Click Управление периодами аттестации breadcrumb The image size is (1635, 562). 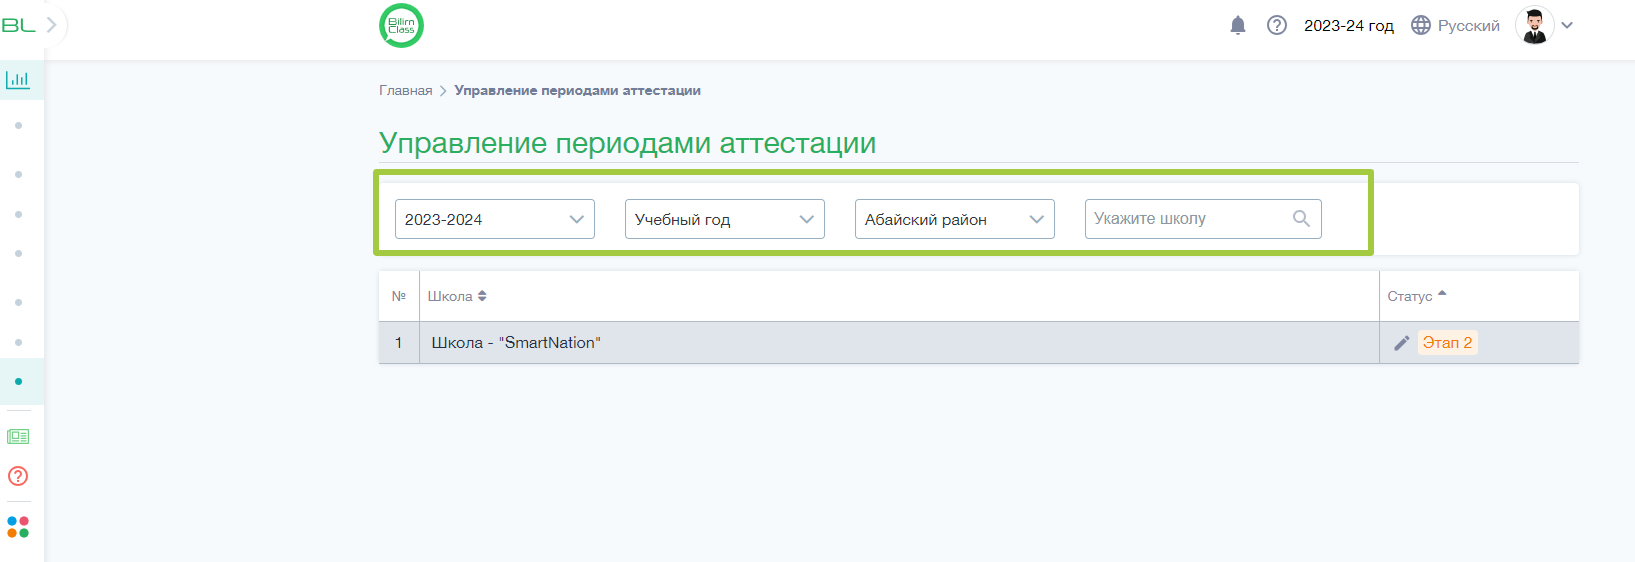click(578, 90)
